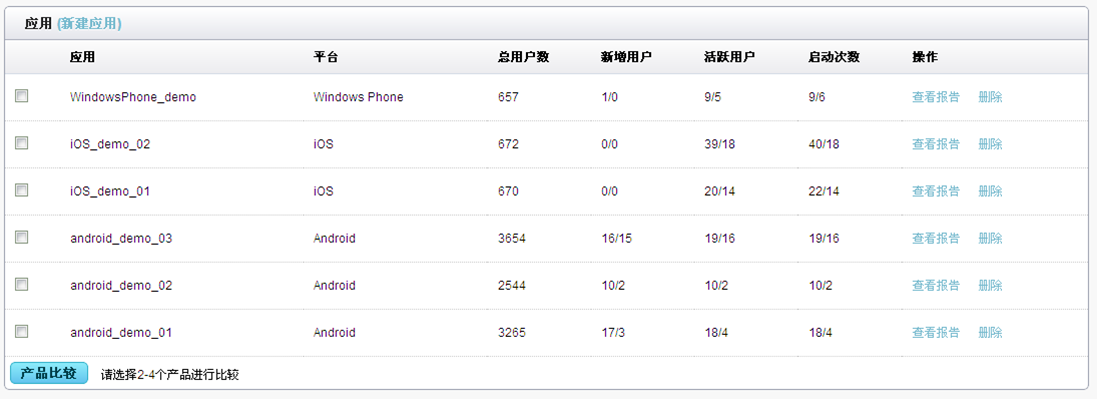Toggle the android_demo_01 checkbox
Screen dimensions: 1097x399
pos(22,331)
